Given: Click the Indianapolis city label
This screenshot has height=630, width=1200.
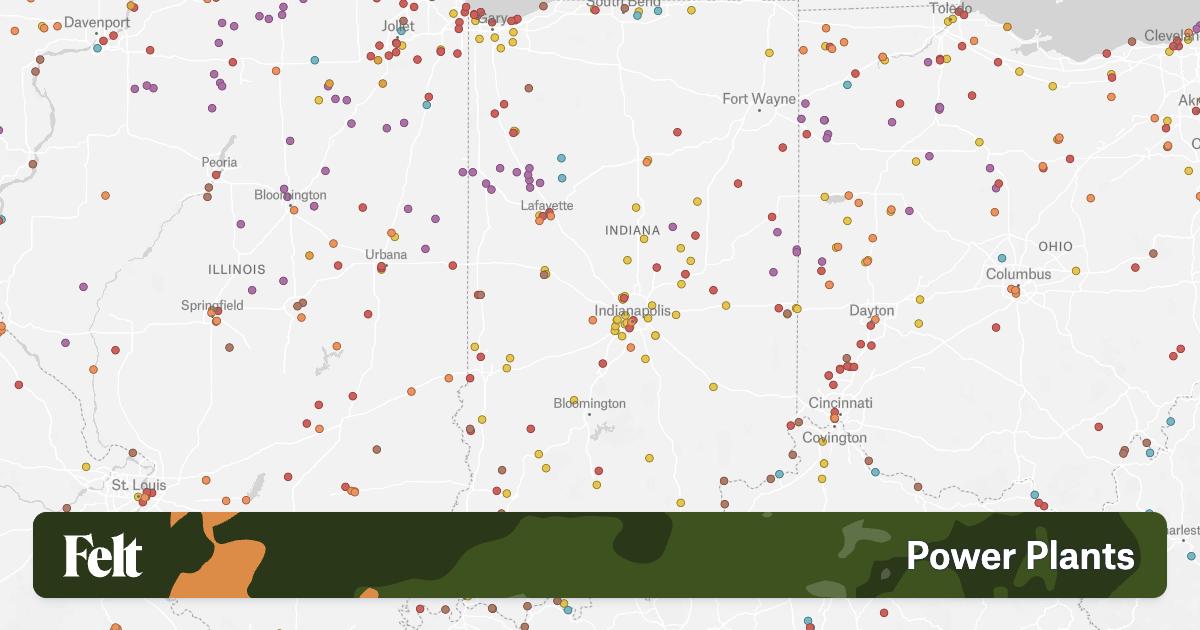Looking at the screenshot, I should point(632,311).
